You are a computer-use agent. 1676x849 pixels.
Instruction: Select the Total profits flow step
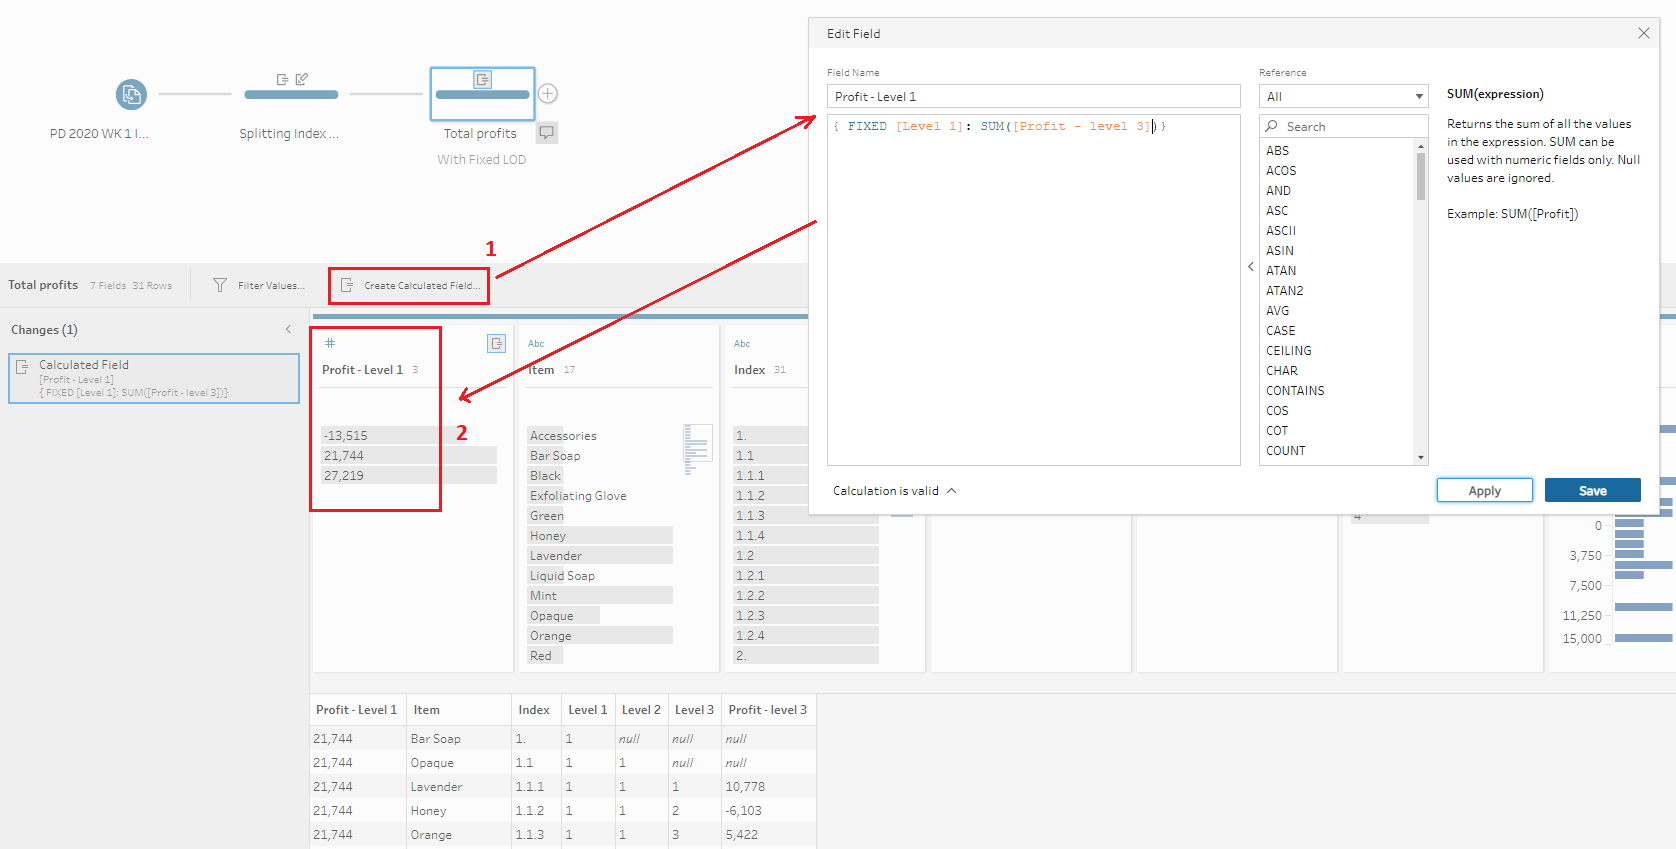[482, 94]
